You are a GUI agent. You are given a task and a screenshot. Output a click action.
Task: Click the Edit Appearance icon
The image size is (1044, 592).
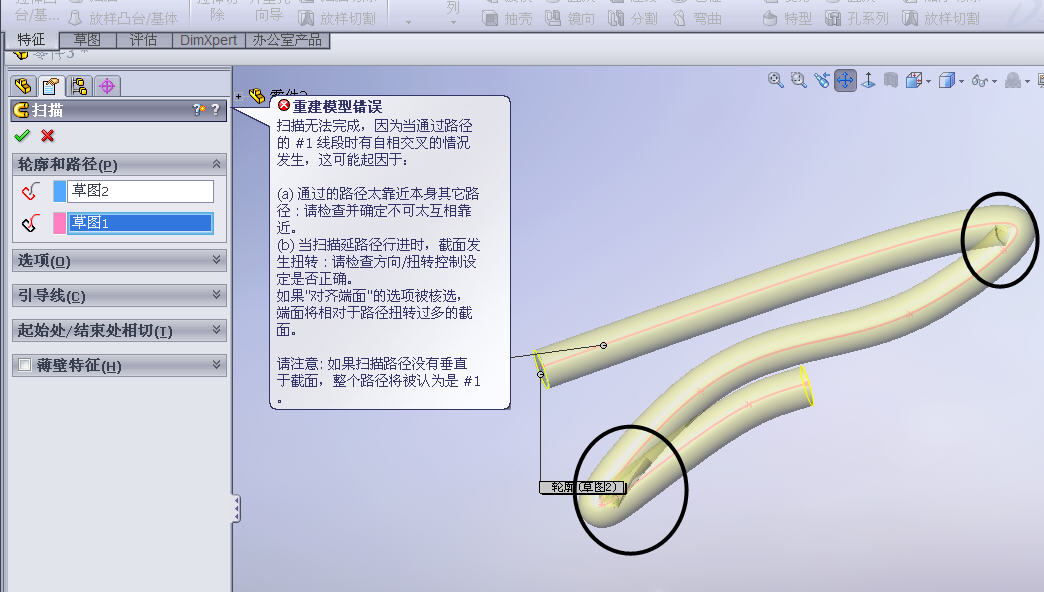pos(1013,81)
